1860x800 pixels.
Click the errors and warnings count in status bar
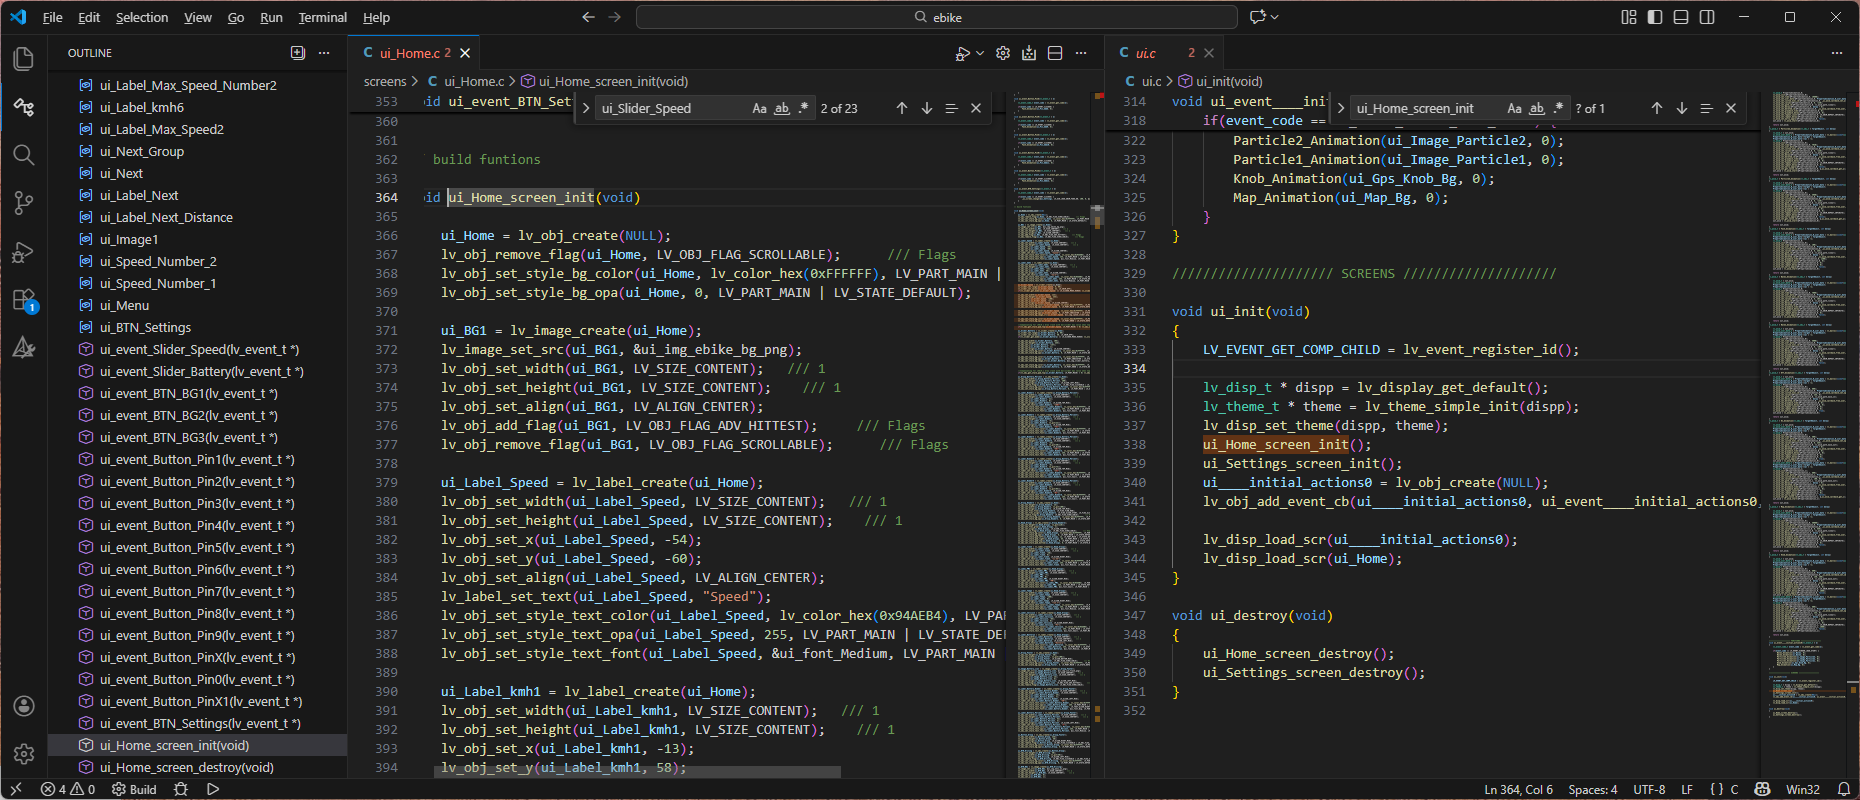pos(68,789)
